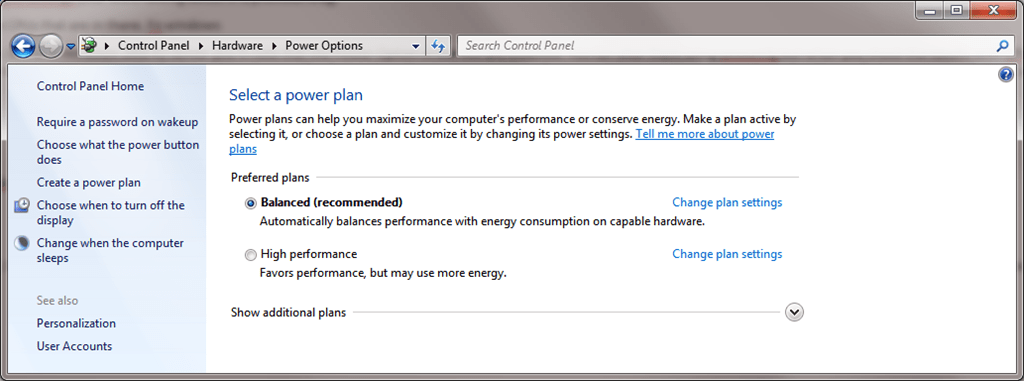
Task: Open the Help question mark icon
Action: click(1006, 75)
